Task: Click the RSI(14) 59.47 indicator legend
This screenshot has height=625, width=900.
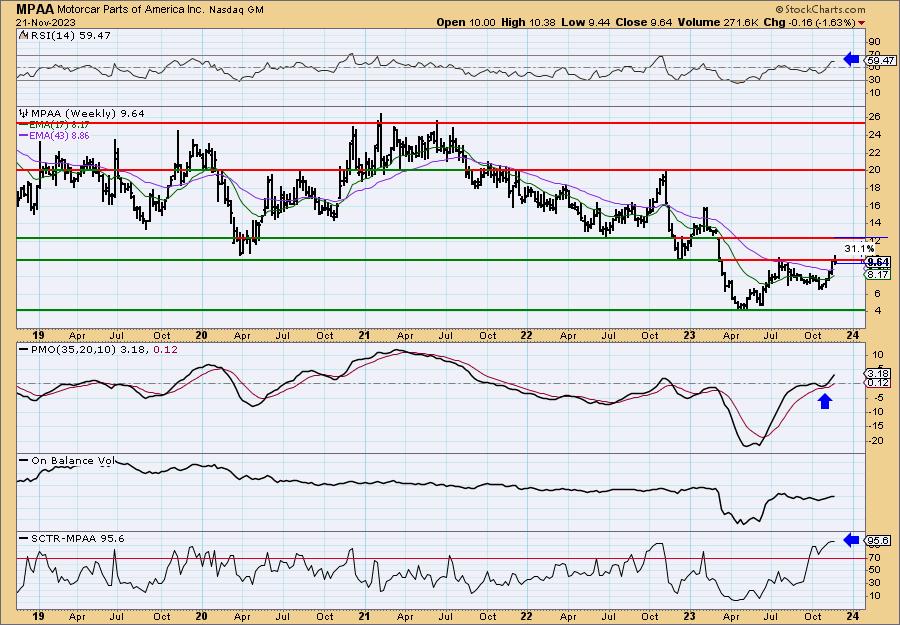Action: [x=70, y=35]
